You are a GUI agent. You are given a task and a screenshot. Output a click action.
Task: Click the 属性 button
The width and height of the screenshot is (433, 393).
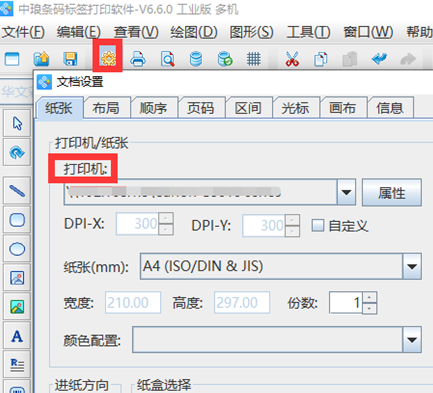coord(392,193)
